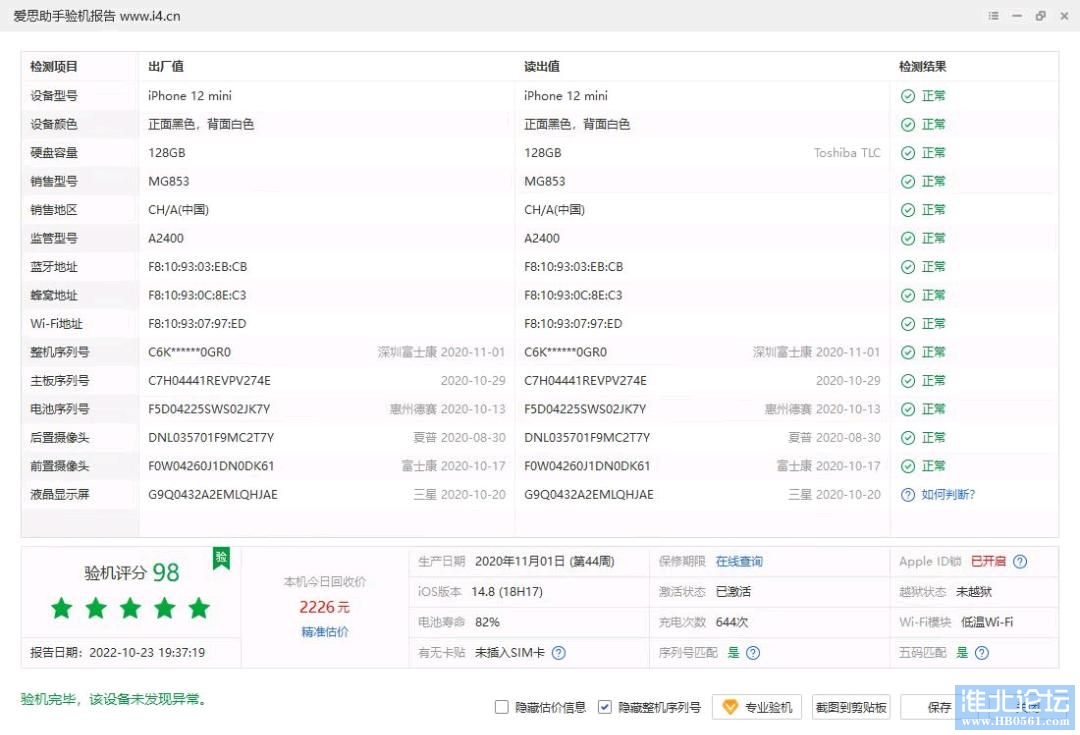Click the recycle price 2226元
1080x735 pixels.
[x=324, y=607]
